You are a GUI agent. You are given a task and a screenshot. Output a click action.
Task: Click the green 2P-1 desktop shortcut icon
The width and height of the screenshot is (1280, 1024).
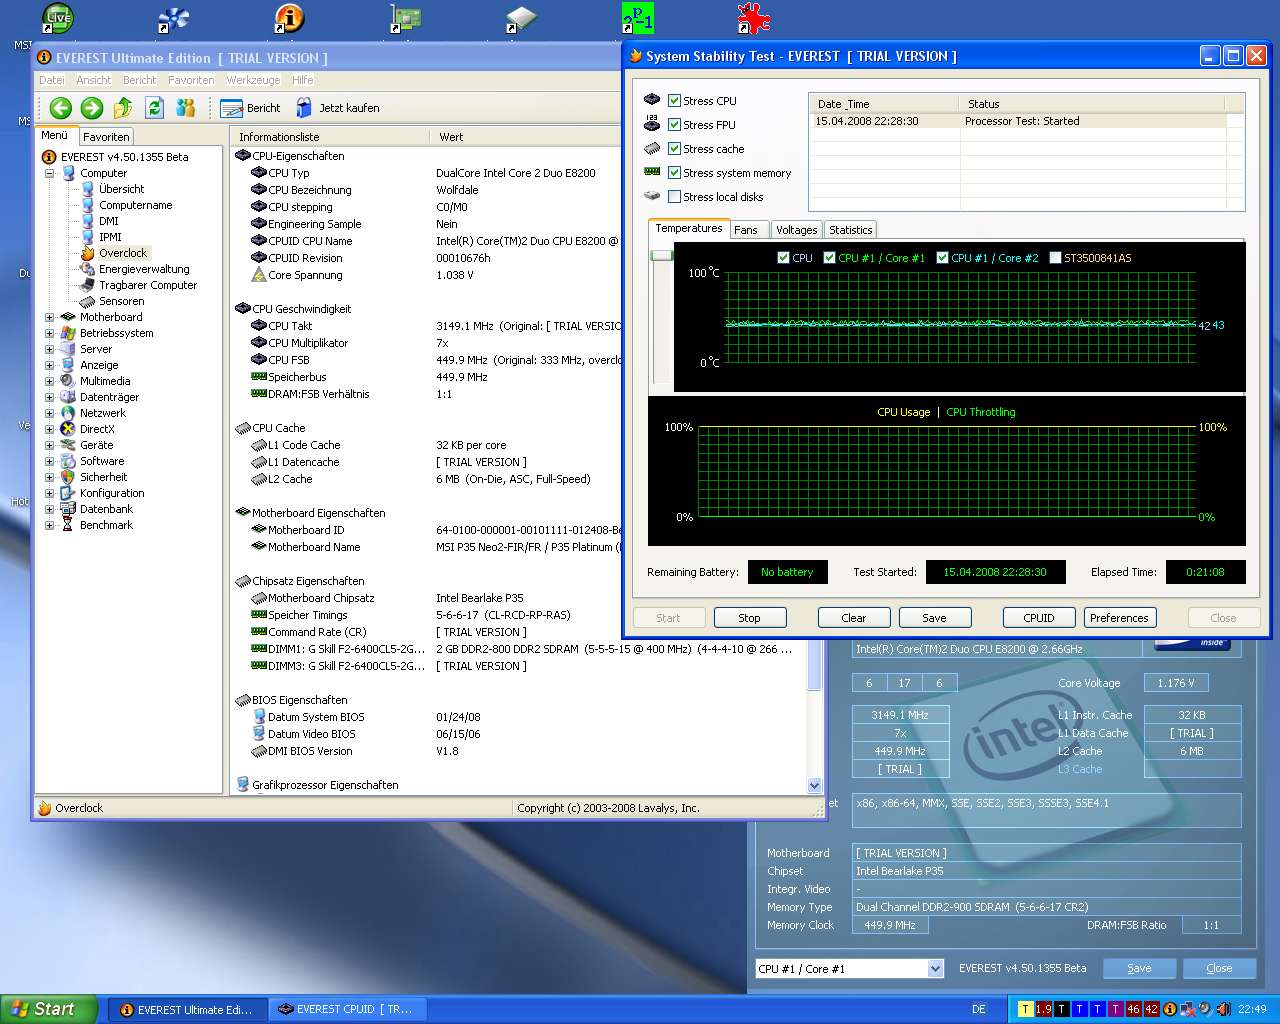(x=637, y=17)
